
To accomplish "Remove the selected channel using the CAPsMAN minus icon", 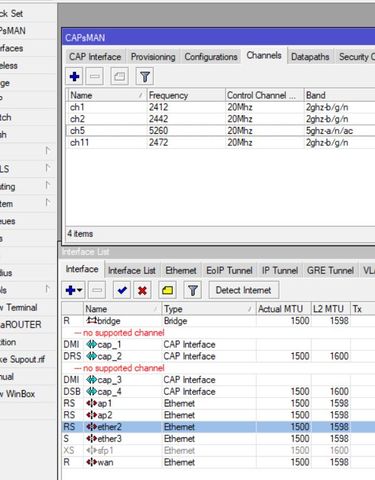I will [x=95, y=77].
